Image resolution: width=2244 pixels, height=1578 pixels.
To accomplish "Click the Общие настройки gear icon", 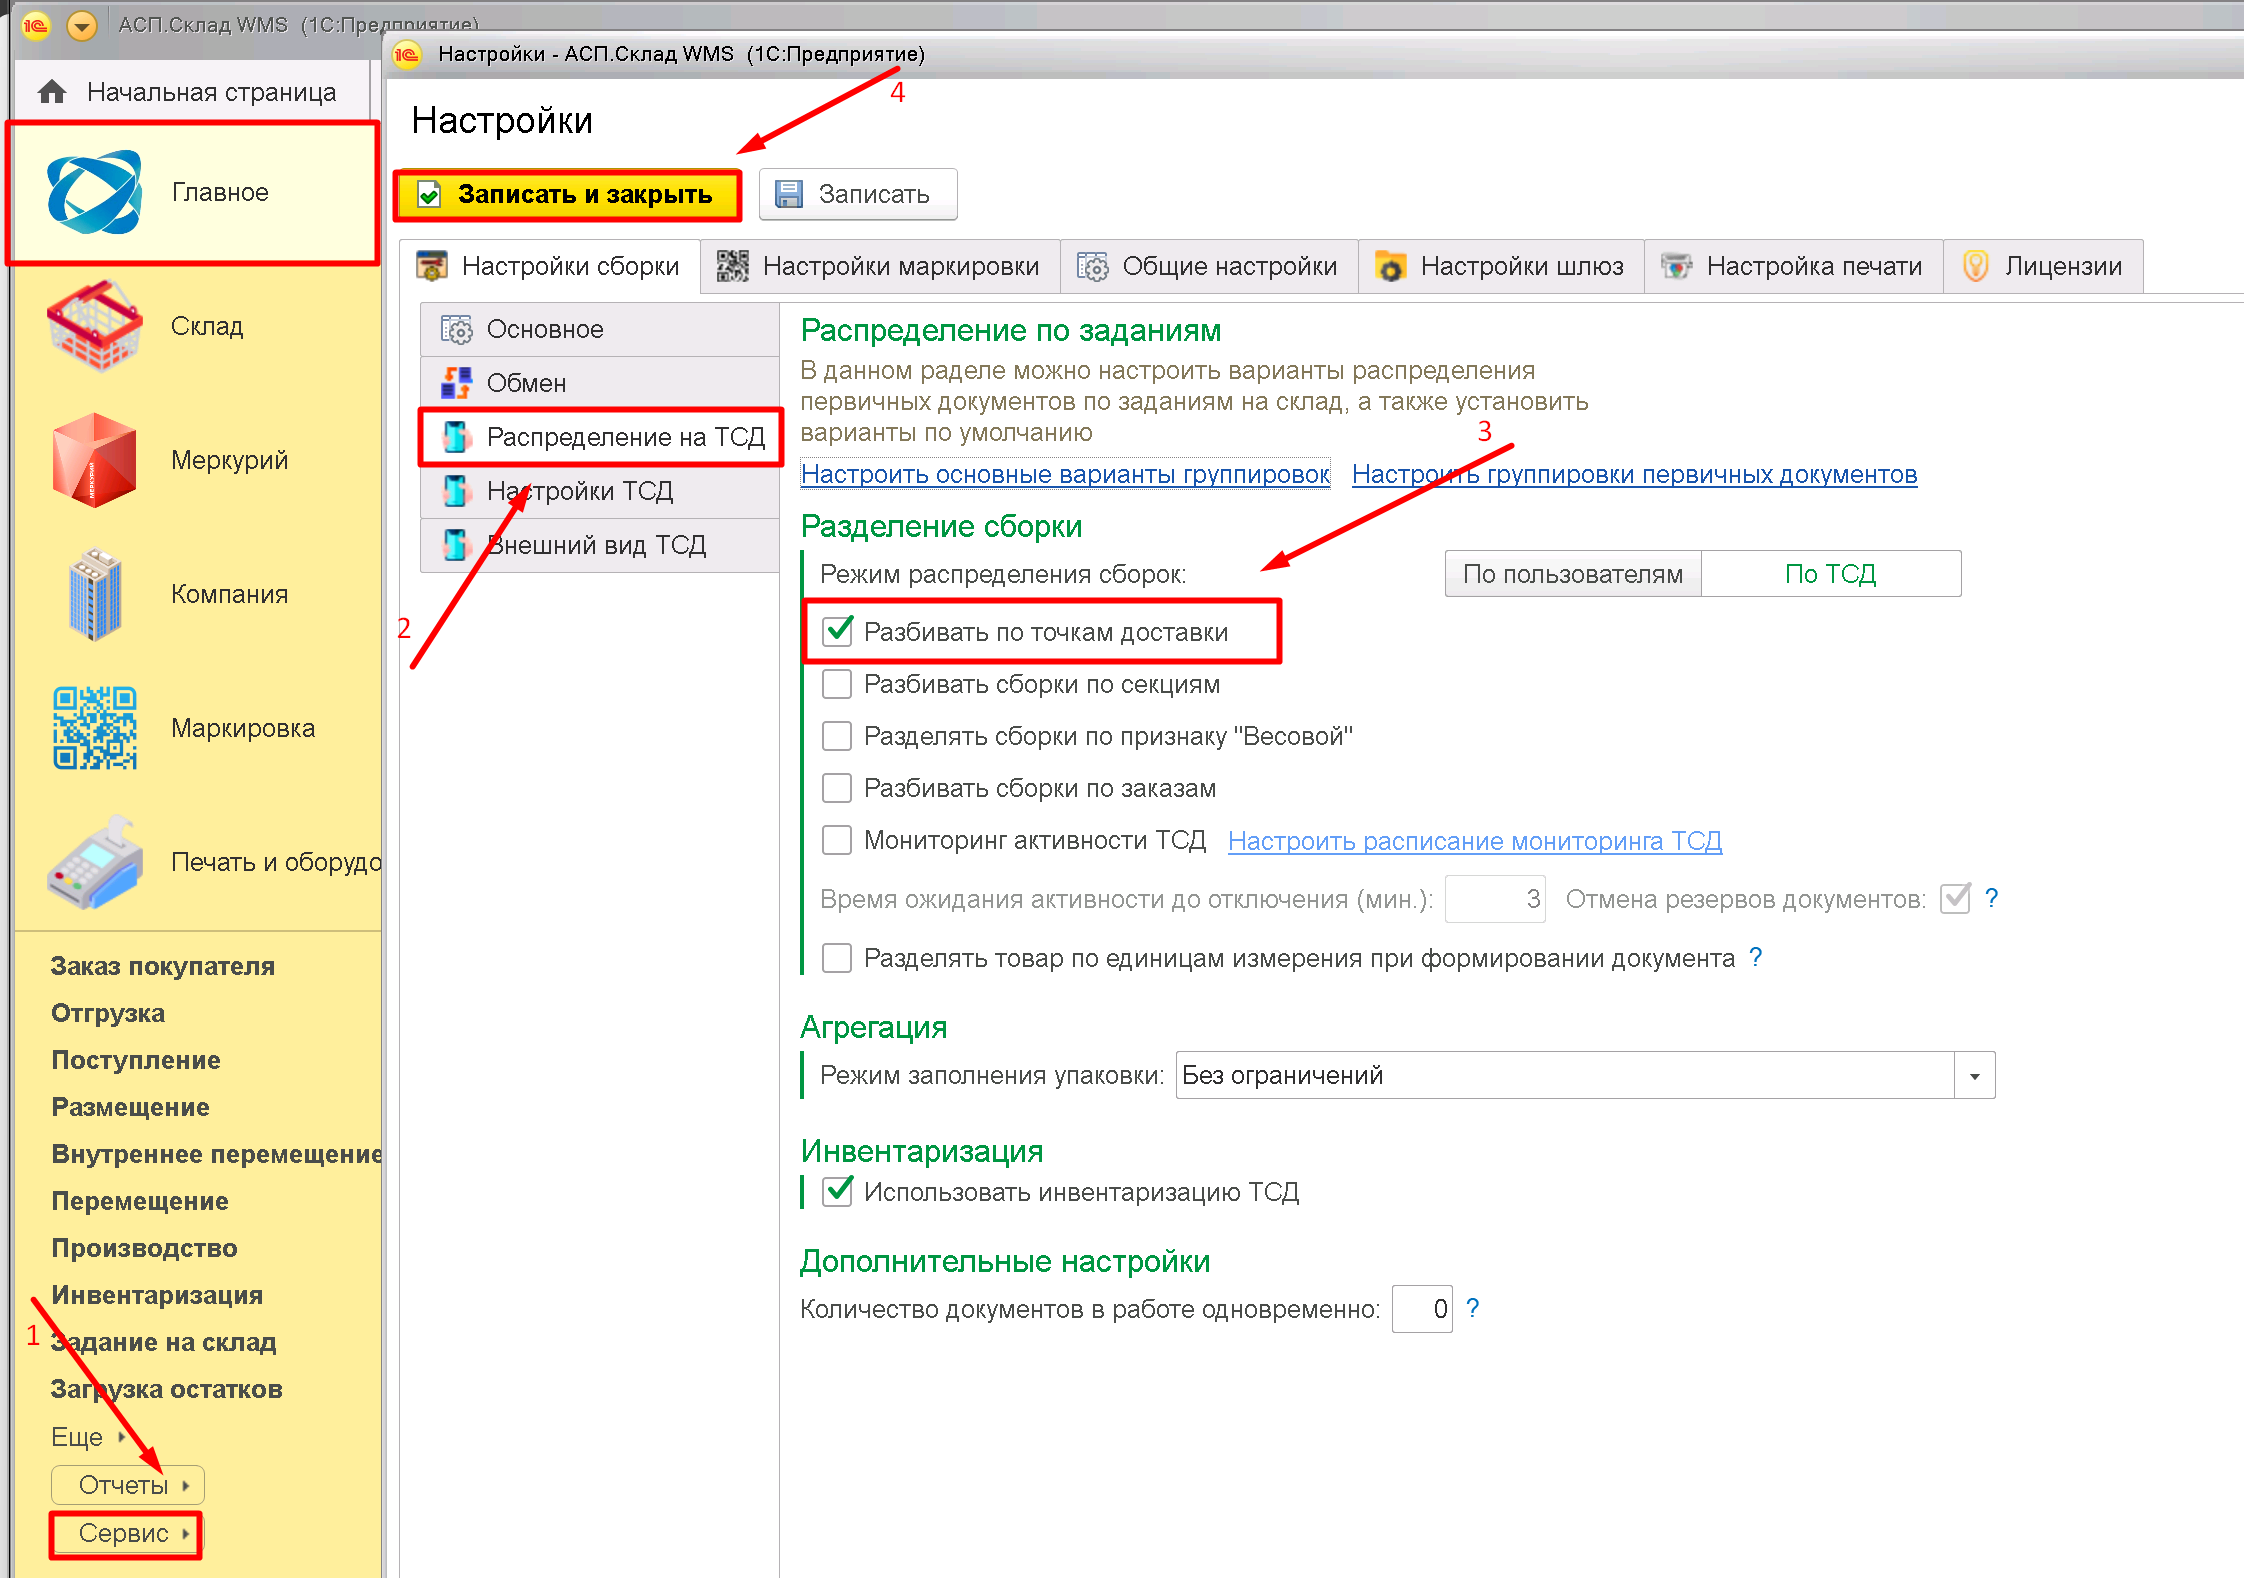I will (1092, 266).
